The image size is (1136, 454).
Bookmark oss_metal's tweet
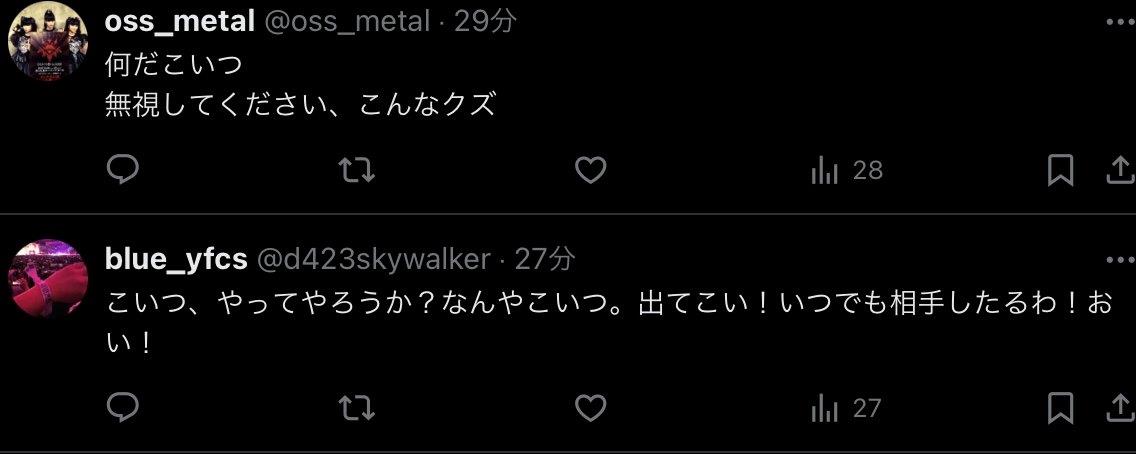[x=1060, y=171]
